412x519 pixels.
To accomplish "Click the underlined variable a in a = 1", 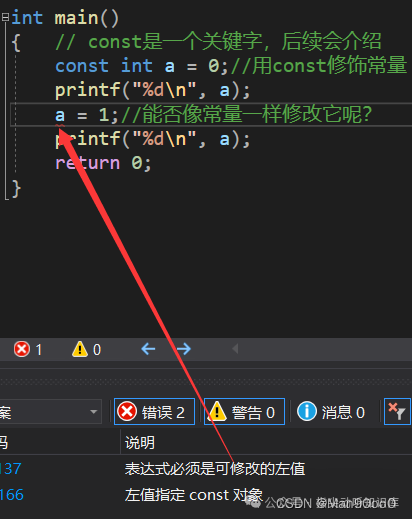I will (60, 115).
